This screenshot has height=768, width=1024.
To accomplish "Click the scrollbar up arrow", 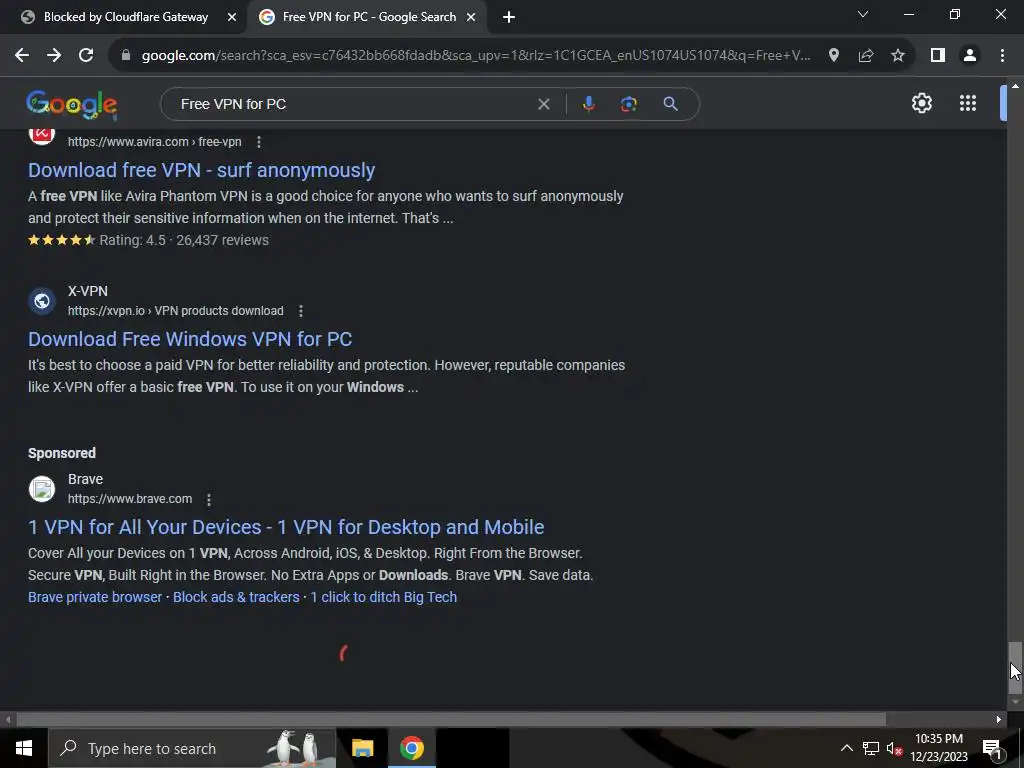I will point(1015,86).
